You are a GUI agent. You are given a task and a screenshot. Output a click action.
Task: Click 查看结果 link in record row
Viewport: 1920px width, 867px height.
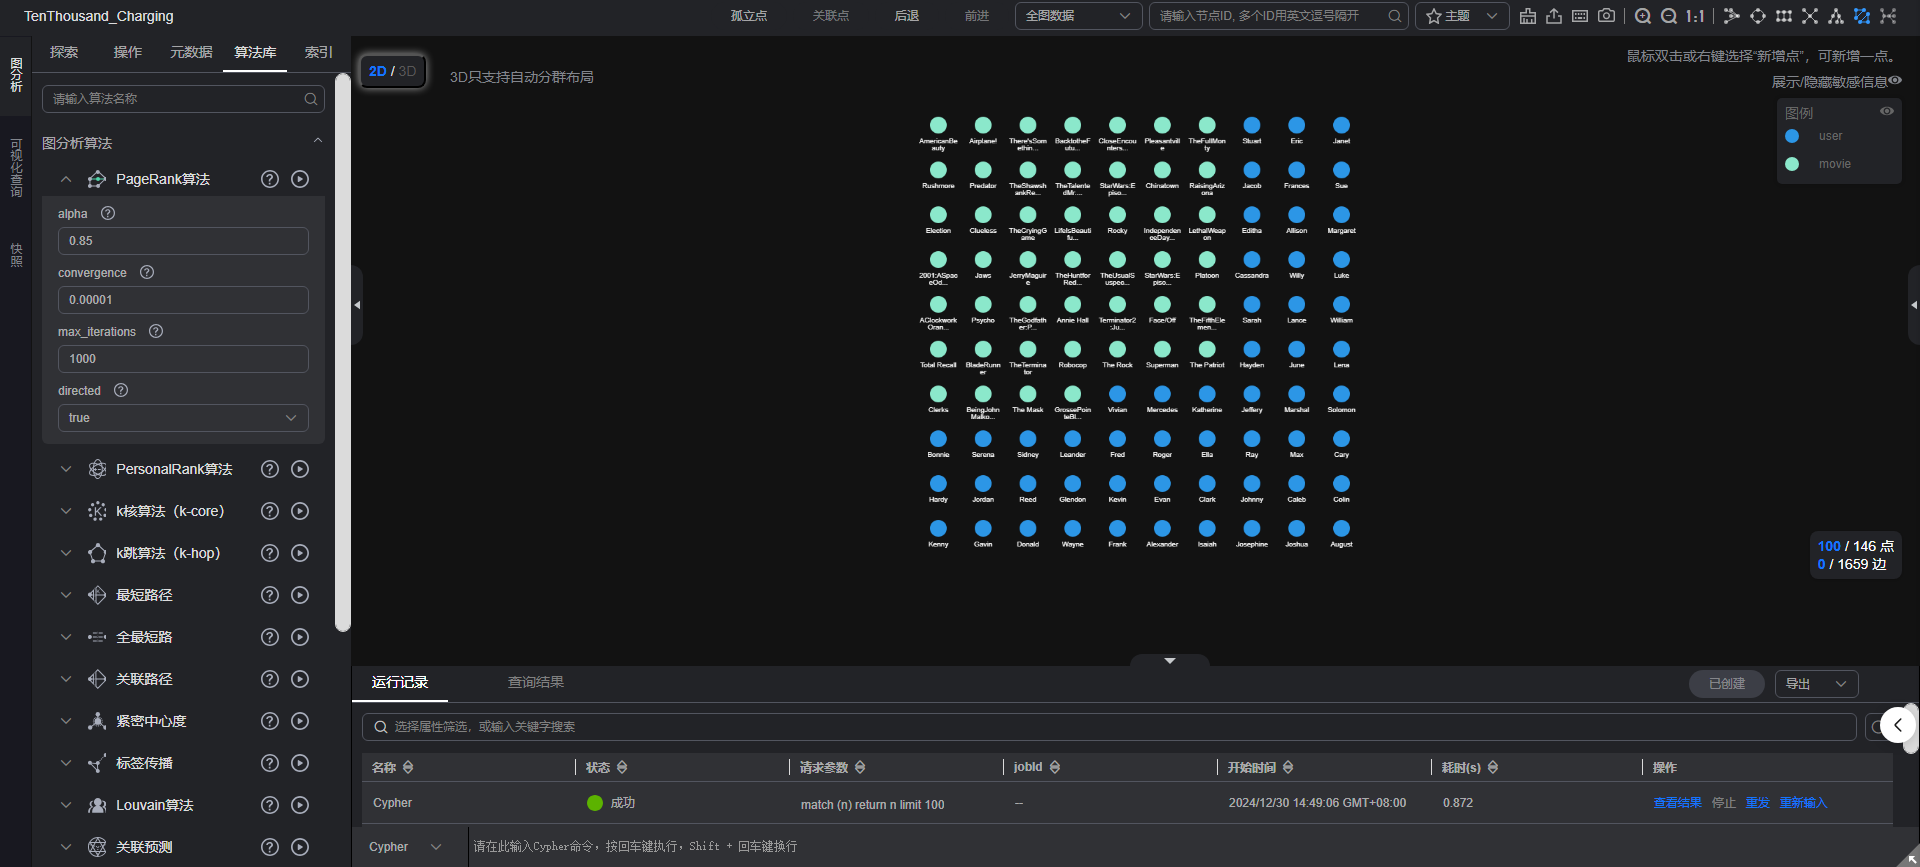(x=1677, y=803)
